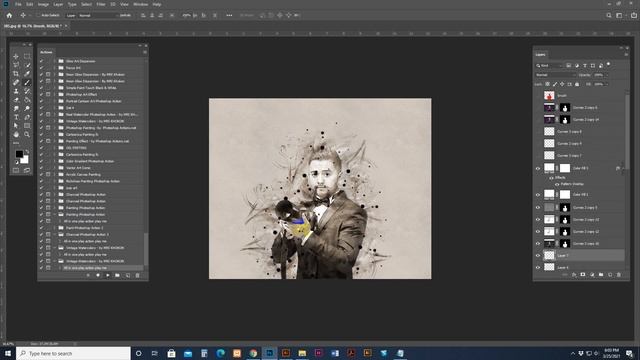The height and width of the screenshot is (360, 640).
Task: Click the background color swatch
Action: [x=26, y=160]
